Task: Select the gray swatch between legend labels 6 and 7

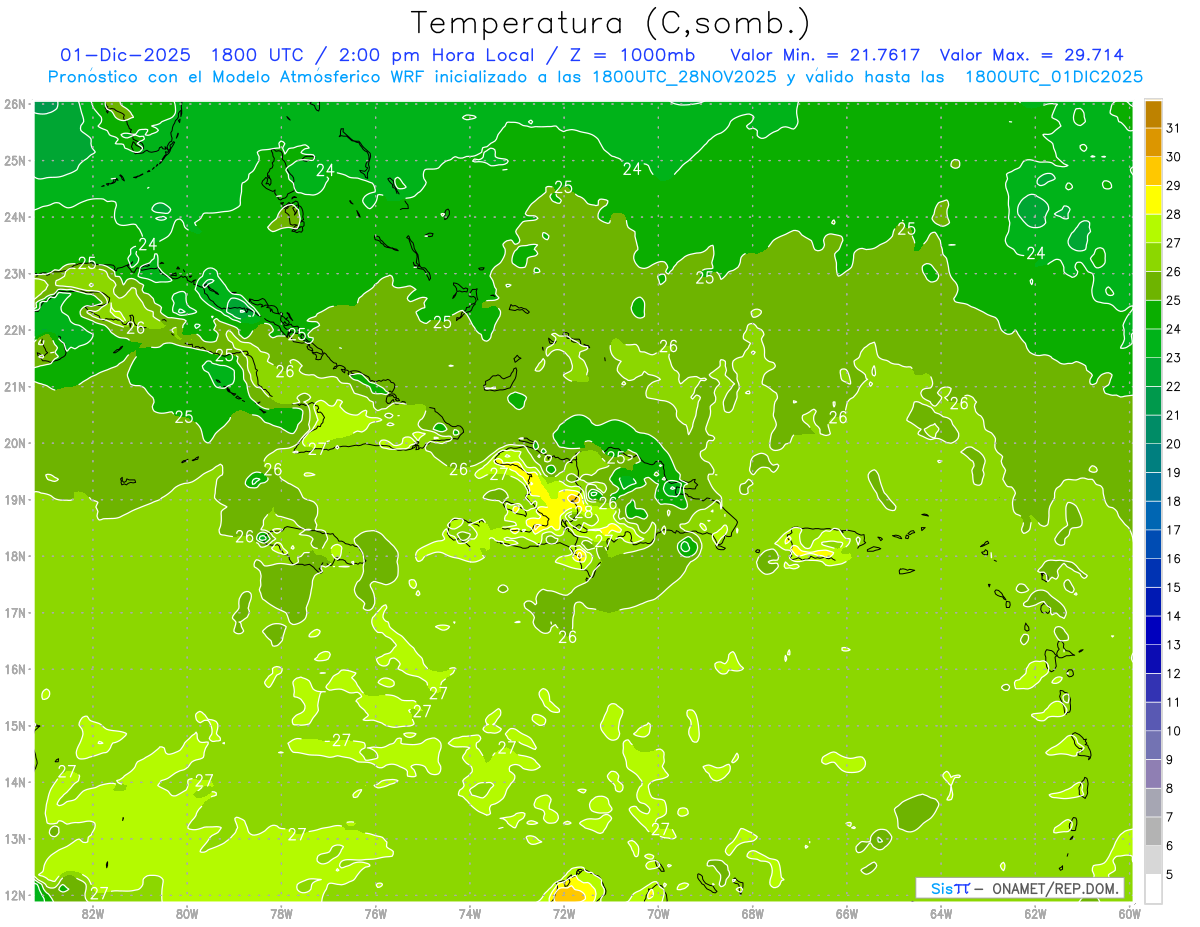Action: click(x=1154, y=831)
